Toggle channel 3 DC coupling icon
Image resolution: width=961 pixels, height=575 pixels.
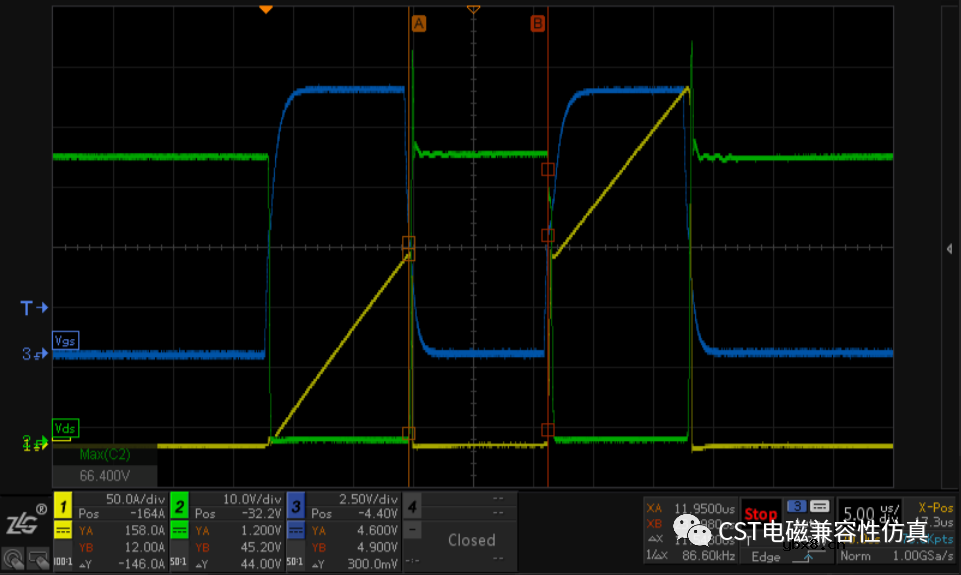coord(297,529)
